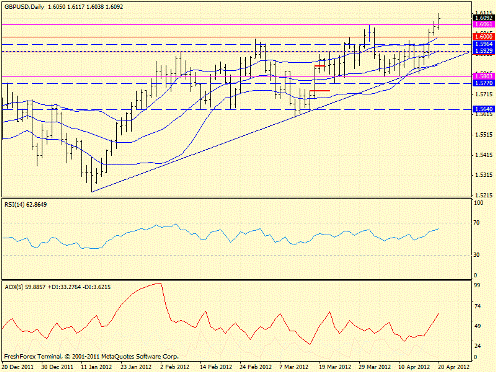Click the 30 Dec 2011 date label
This screenshot has width=496, height=372.
(x=57, y=367)
